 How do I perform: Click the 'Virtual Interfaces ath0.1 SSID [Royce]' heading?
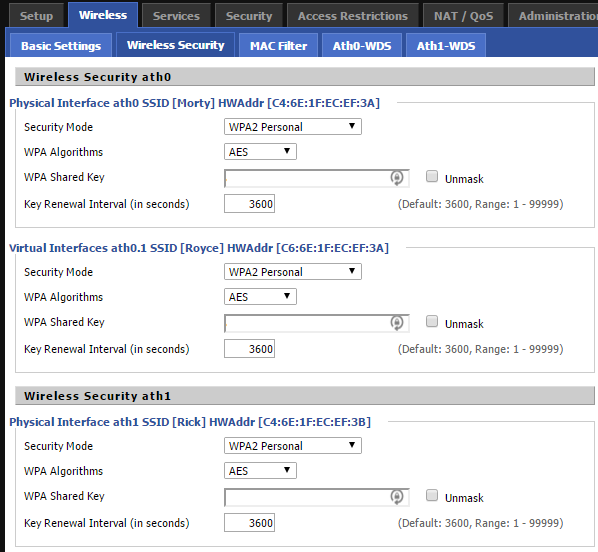(x=199, y=248)
